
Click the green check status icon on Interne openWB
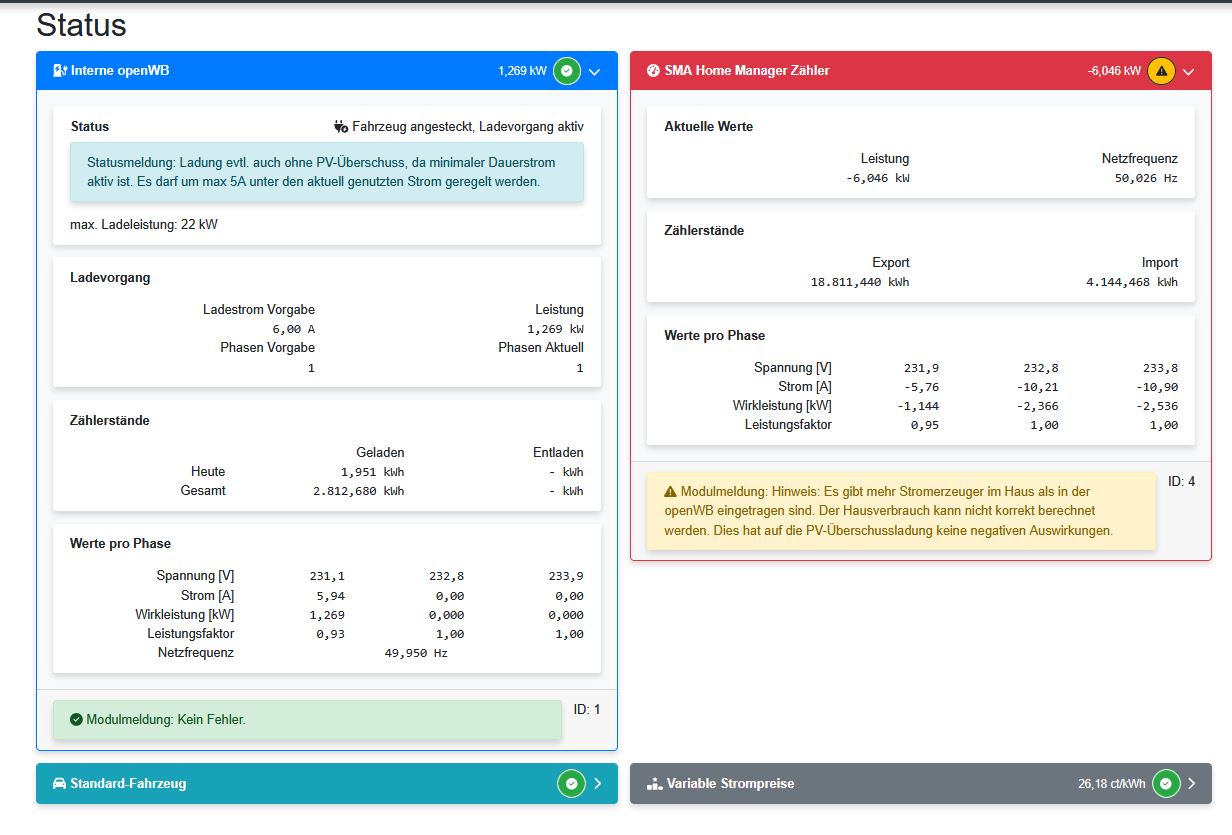(567, 71)
